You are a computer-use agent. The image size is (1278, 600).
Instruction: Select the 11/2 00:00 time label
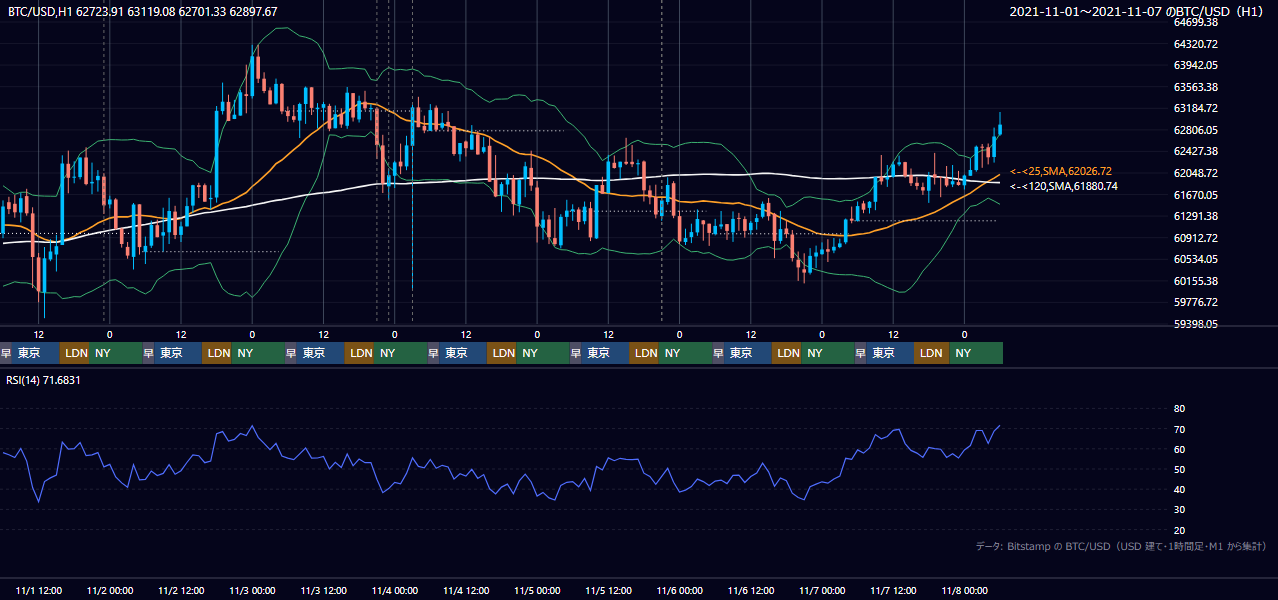(x=111, y=591)
